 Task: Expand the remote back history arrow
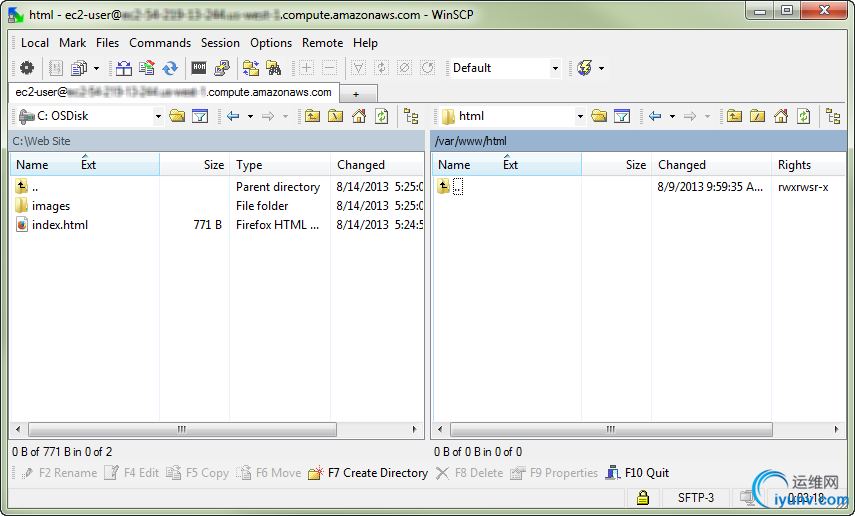click(x=672, y=116)
